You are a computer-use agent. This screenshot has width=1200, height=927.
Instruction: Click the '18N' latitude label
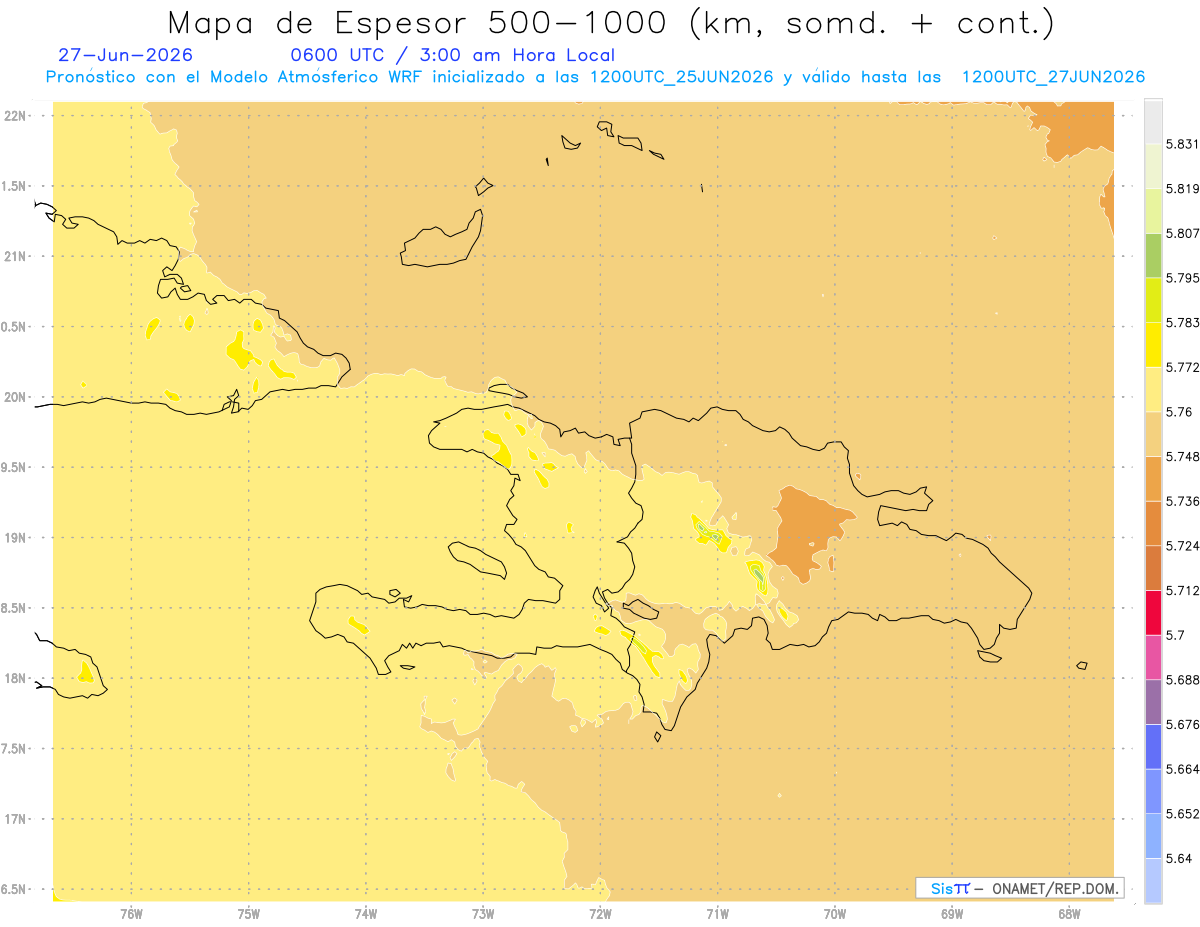tap(15, 679)
